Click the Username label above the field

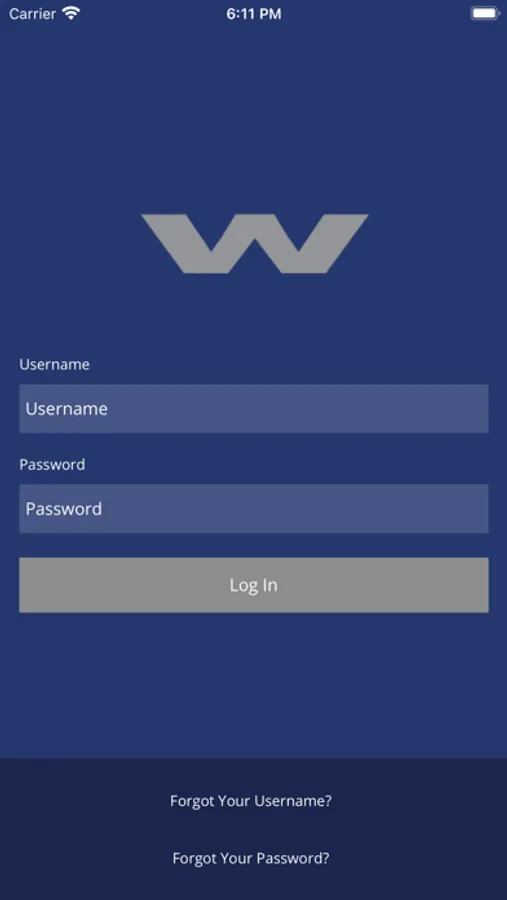[55, 364]
